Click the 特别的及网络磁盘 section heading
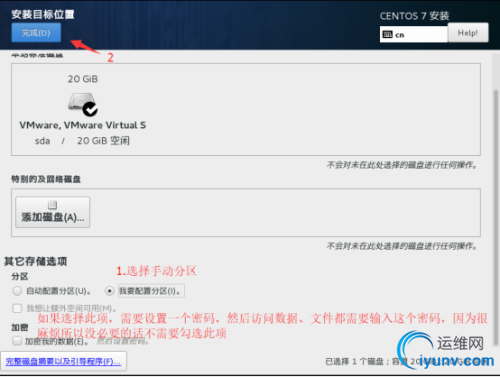 coord(46,179)
